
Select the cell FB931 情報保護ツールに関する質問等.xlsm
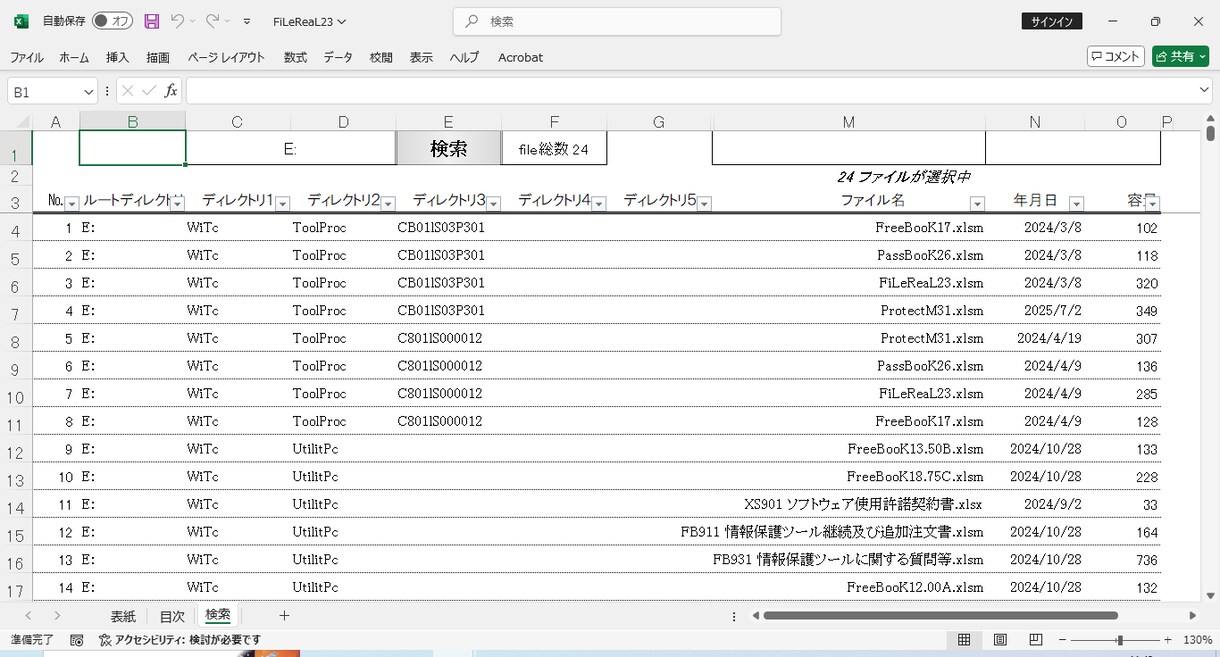(x=848, y=559)
